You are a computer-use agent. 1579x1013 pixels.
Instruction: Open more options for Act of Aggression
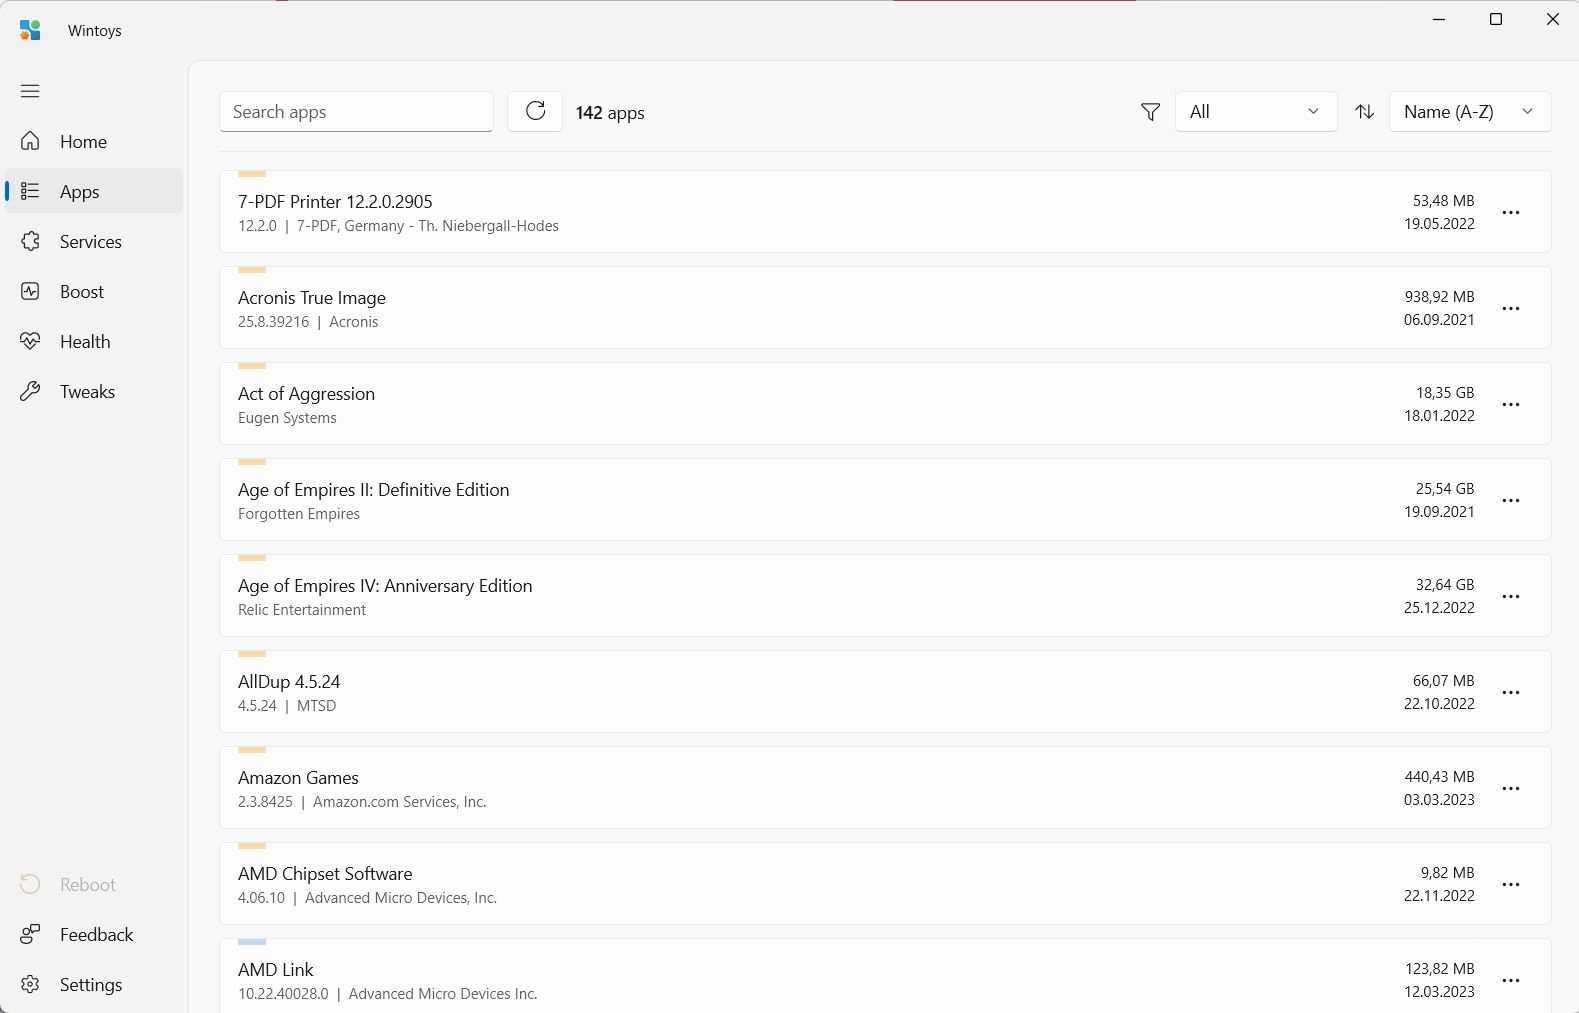pos(1511,404)
